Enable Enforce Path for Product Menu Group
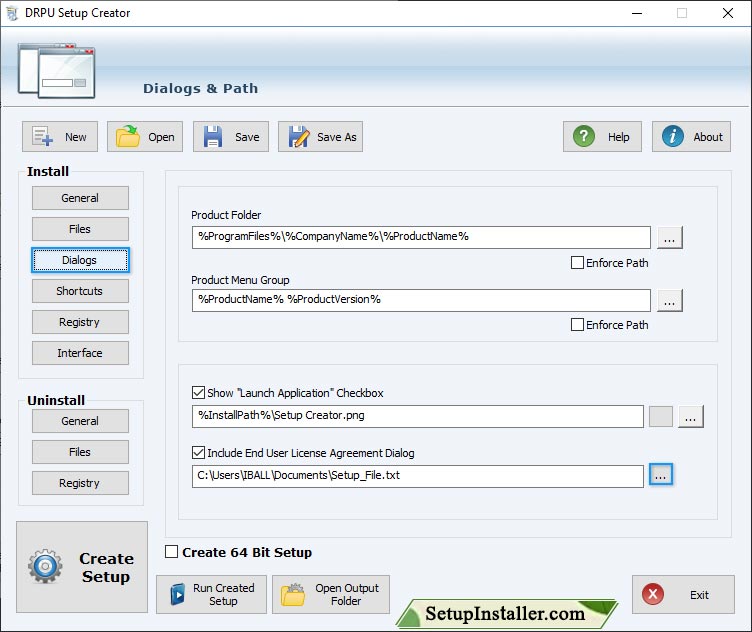Image resolution: width=752 pixels, height=632 pixels. 577,325
